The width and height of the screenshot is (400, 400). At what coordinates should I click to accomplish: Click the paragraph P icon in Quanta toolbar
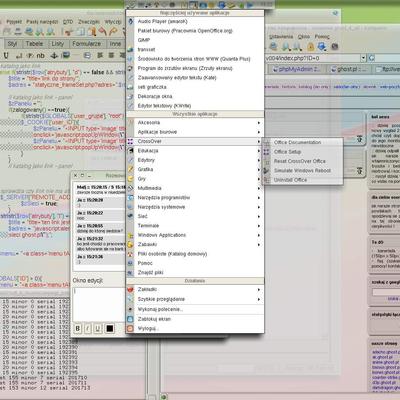click(30, 55)
